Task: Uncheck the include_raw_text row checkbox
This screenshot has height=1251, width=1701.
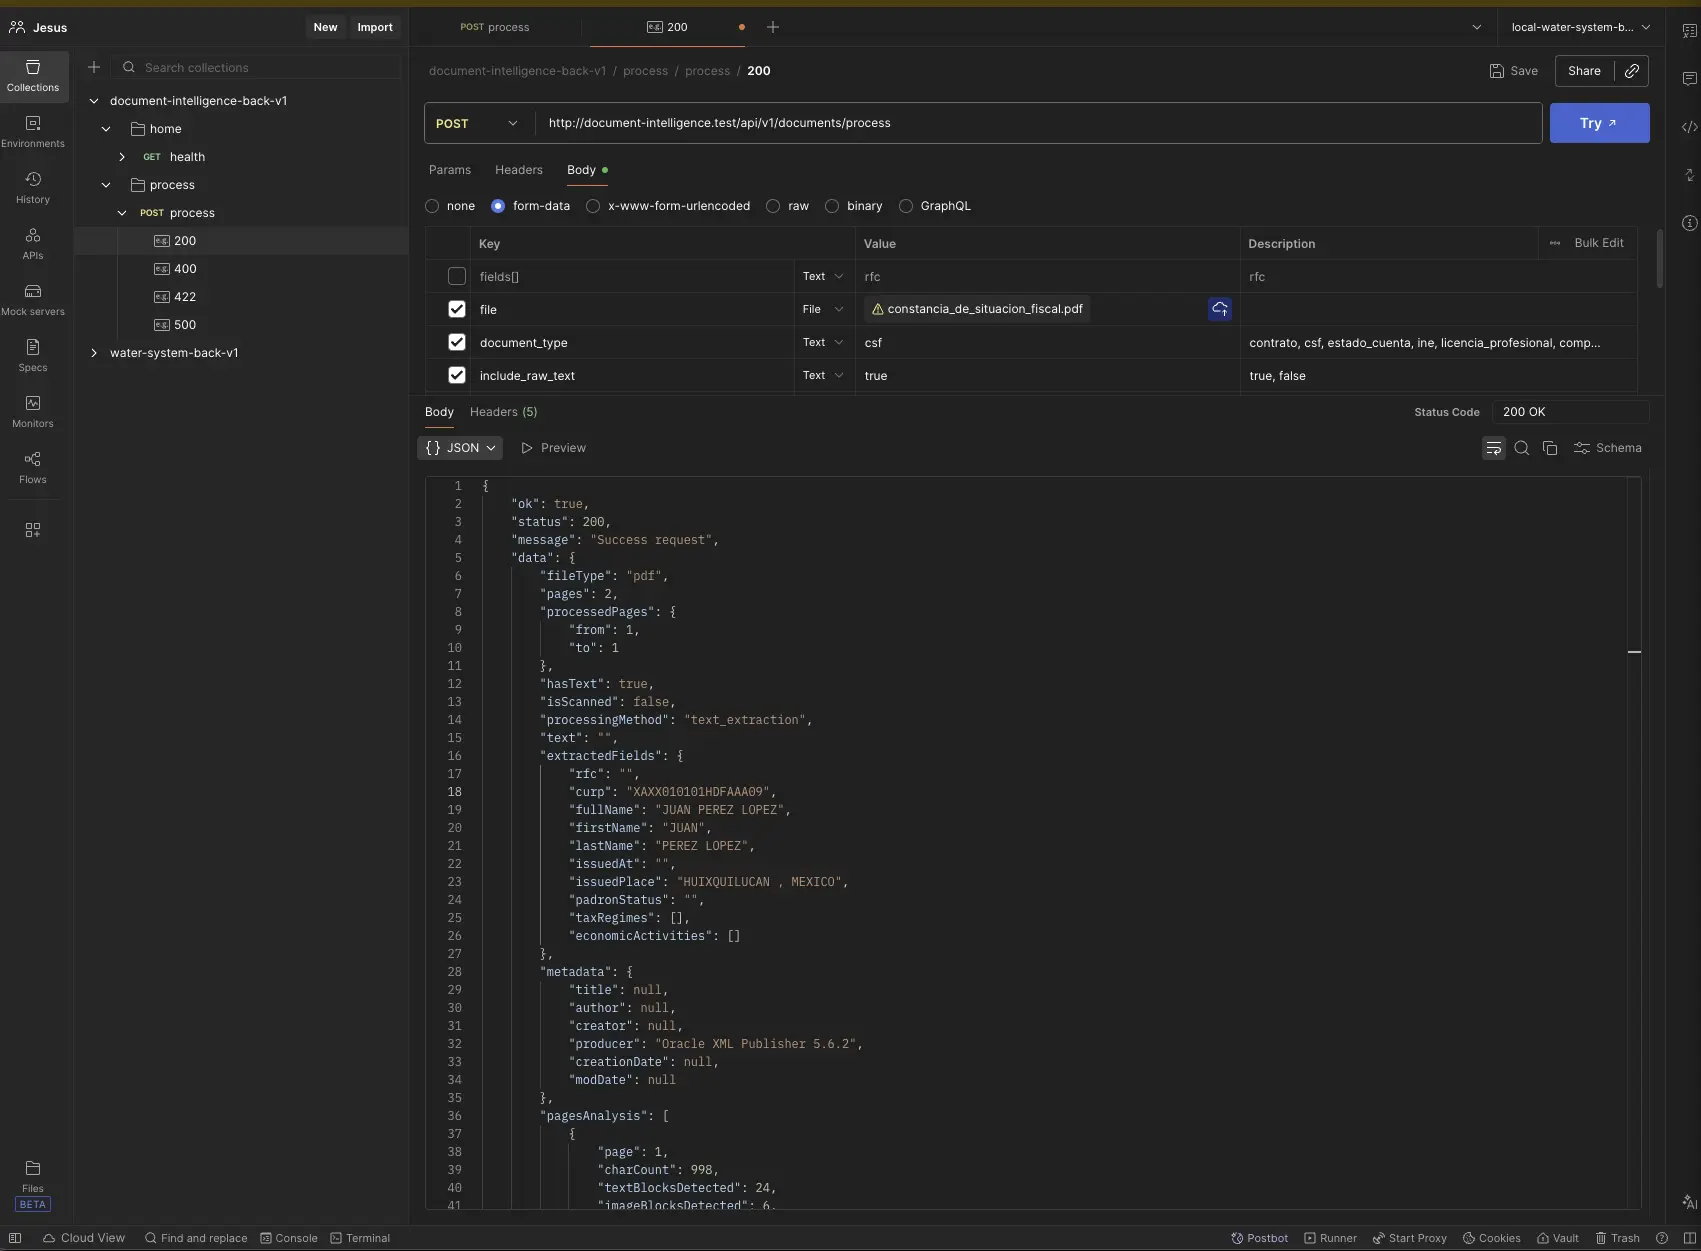Action: pyautogui.click(x=457, y=375)
